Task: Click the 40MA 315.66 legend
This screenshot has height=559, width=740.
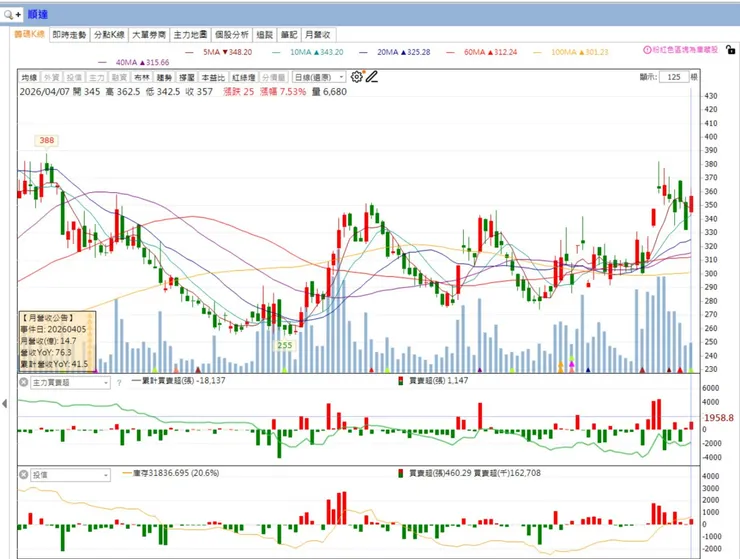Action: [134, 62]
